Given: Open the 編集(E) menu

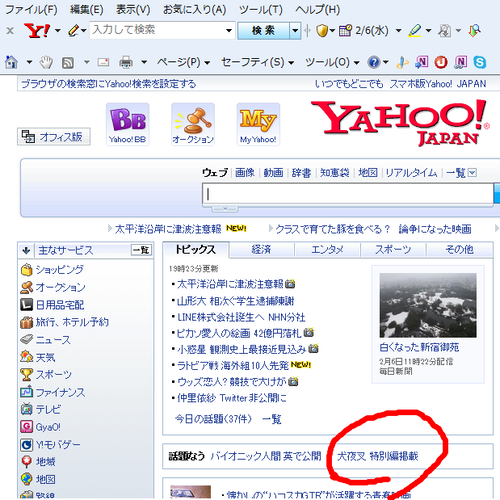Looking at the screenshot, I should pyautogui.click(x=87, y=10).
